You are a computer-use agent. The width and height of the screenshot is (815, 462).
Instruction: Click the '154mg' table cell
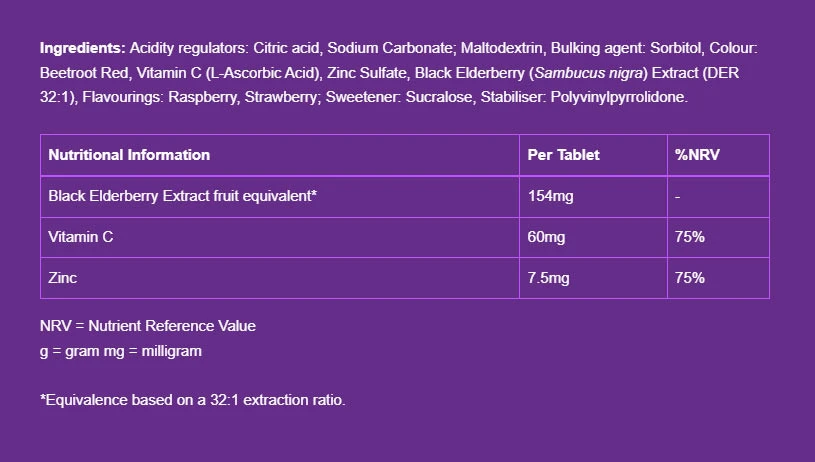click(x=551, y=196)
